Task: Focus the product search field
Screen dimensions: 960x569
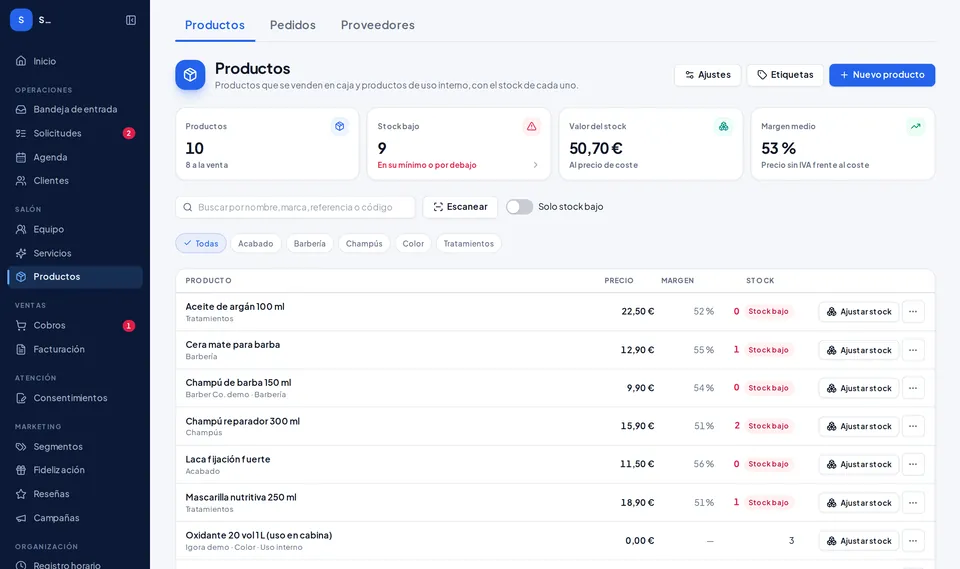Action: (295, 207)
